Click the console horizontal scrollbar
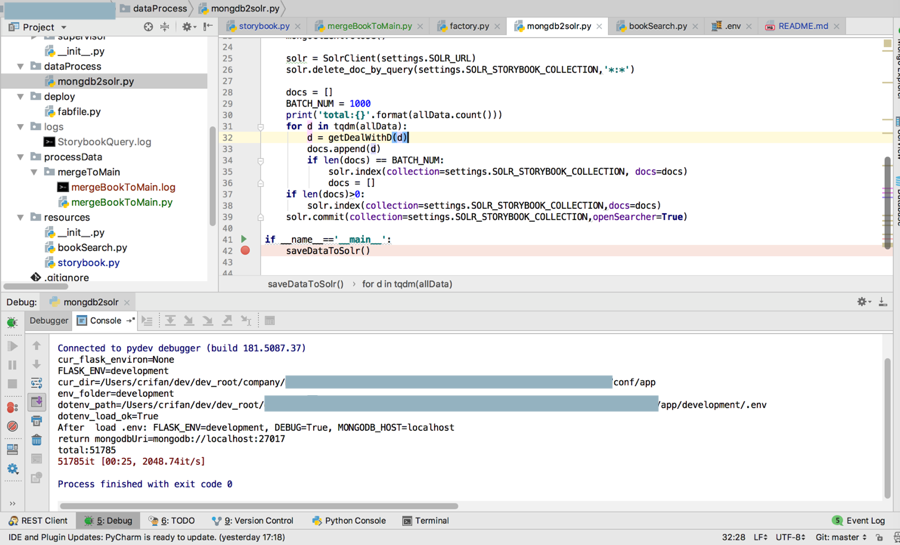900x545 pixels. pyautogui.click(x=250, y=506)
